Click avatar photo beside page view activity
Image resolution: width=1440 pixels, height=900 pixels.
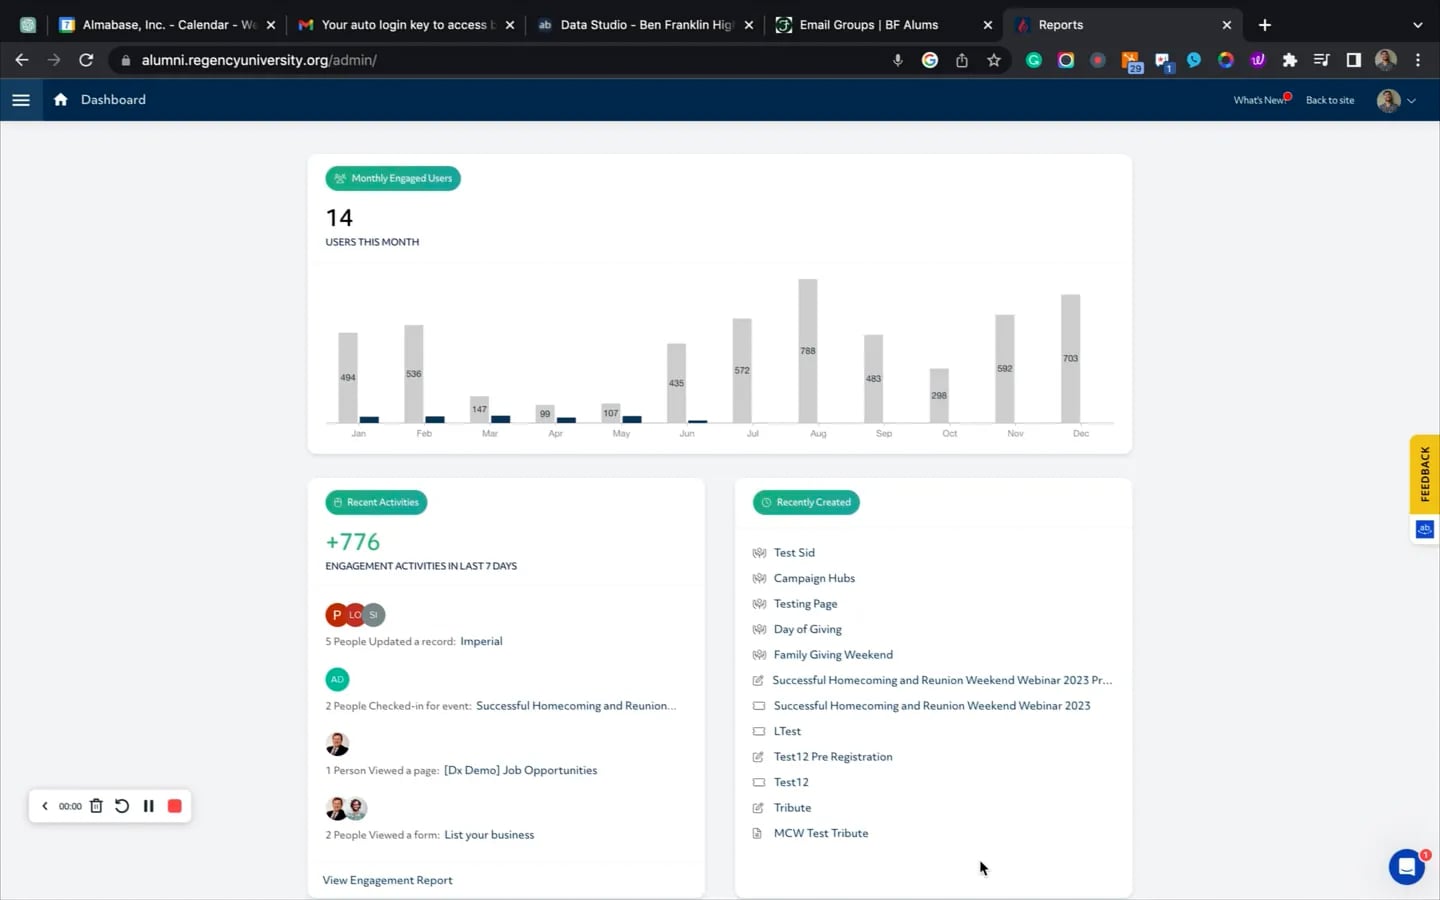(337, 744)
